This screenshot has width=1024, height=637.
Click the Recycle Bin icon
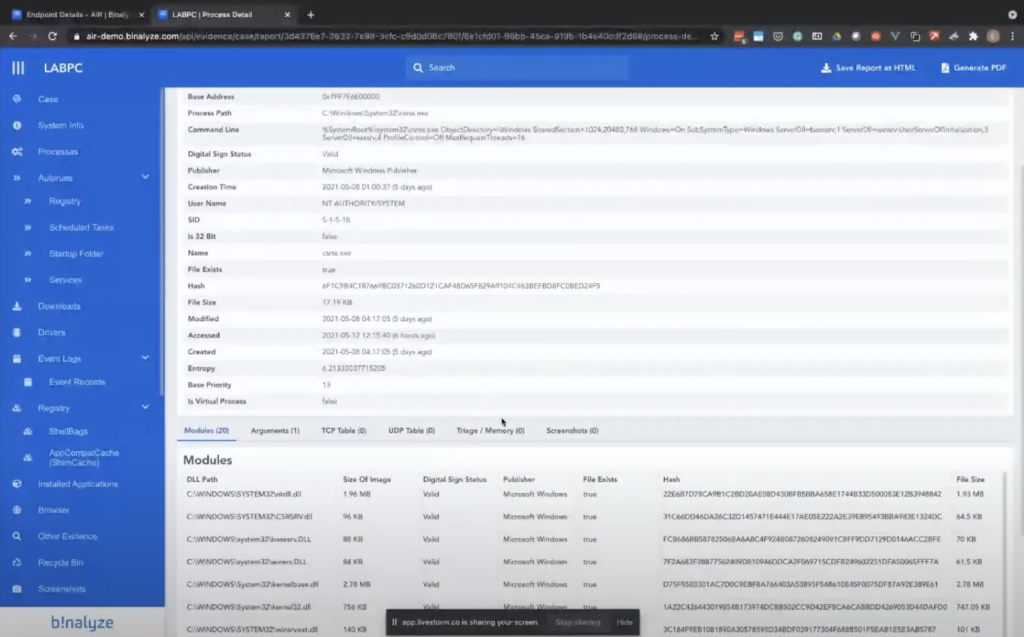pyautogui.click(x=17, y=562)
